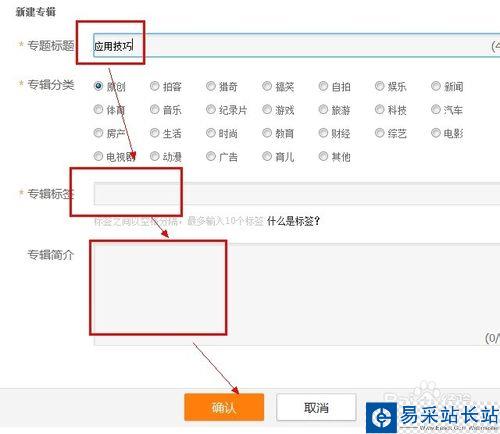The width and height of the screenshot is (500, 434).
Task: Pick the 旅游 category radio button
Action: [323, 109]
